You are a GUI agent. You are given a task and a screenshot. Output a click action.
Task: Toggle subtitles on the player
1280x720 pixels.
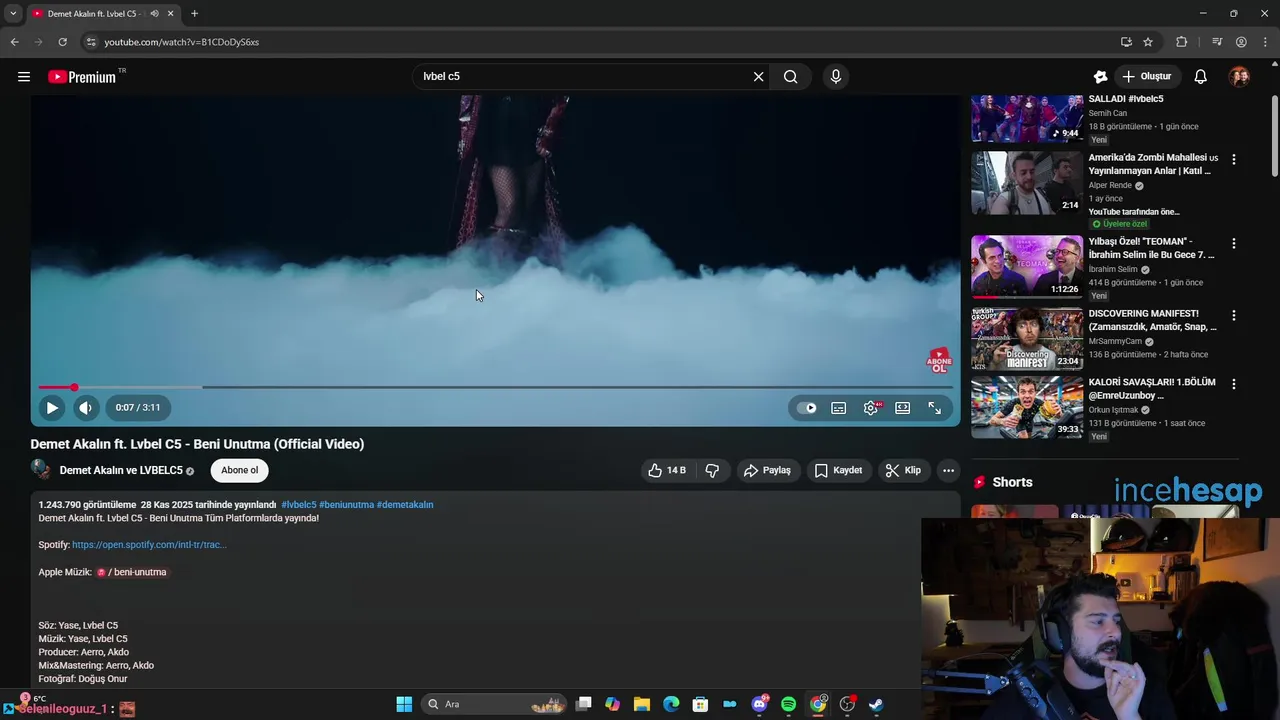coord(839,407)
